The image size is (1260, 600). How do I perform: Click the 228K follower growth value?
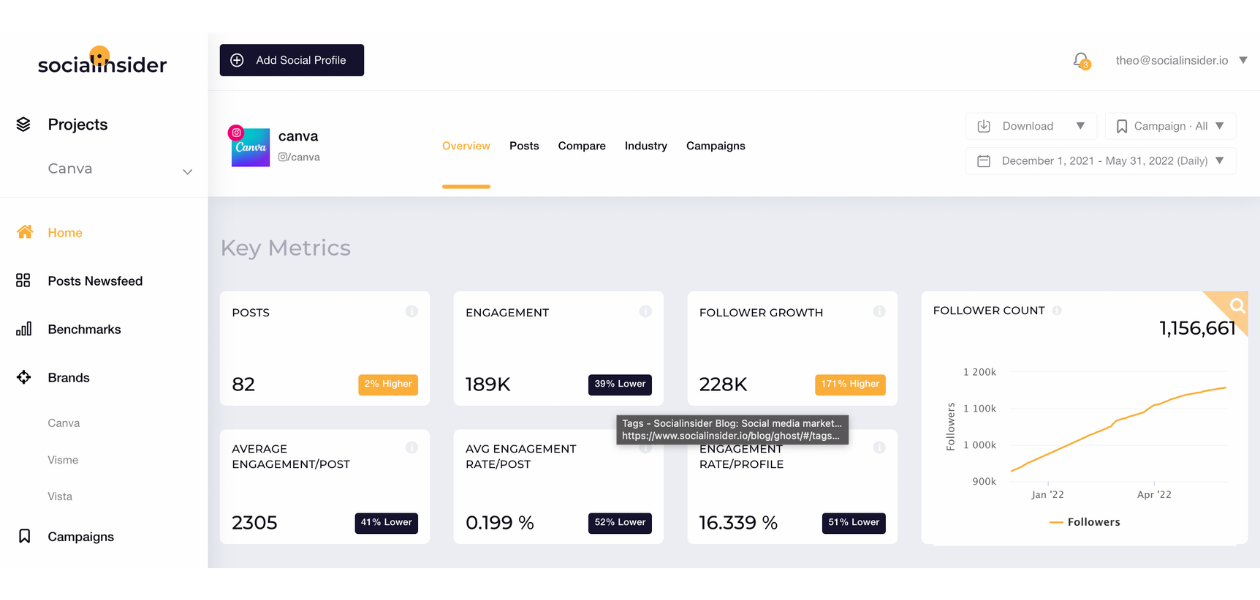[x=723, y=384]
